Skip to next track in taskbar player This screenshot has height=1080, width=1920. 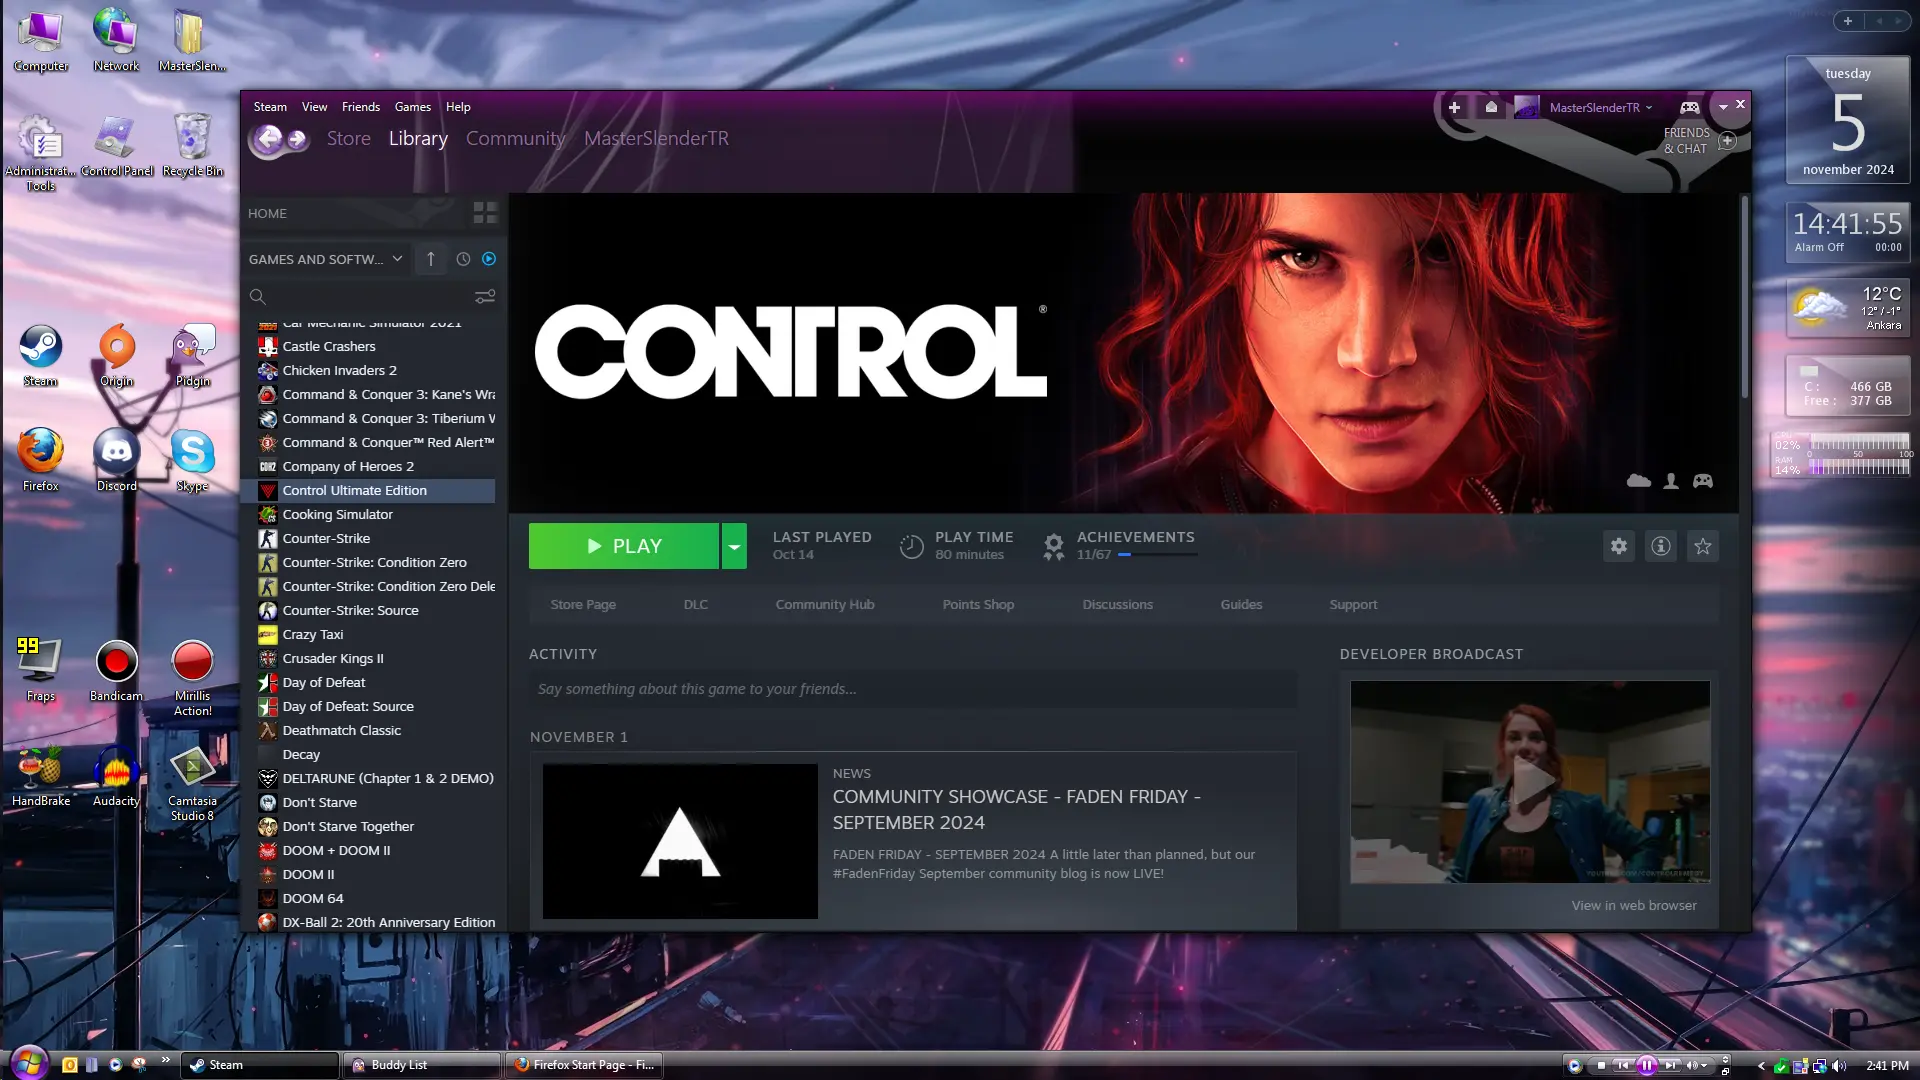(x=1670, y=1065)
